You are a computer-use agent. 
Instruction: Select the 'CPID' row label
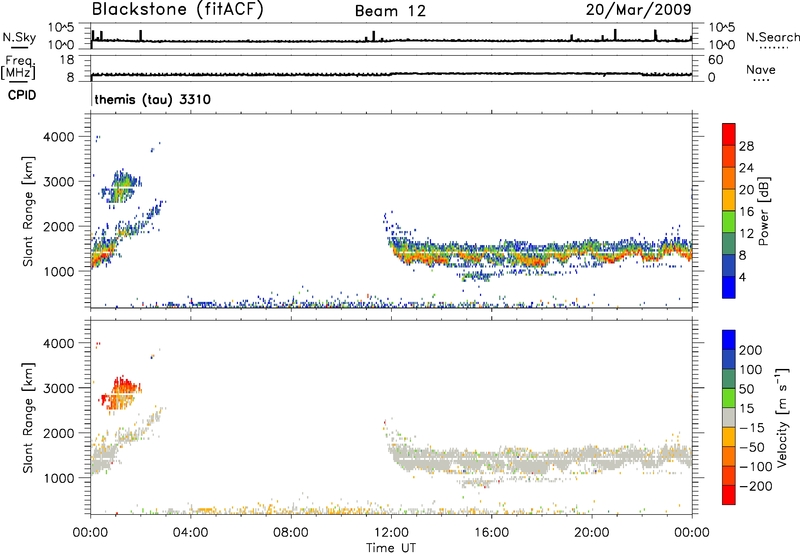[x=22, y=95]
